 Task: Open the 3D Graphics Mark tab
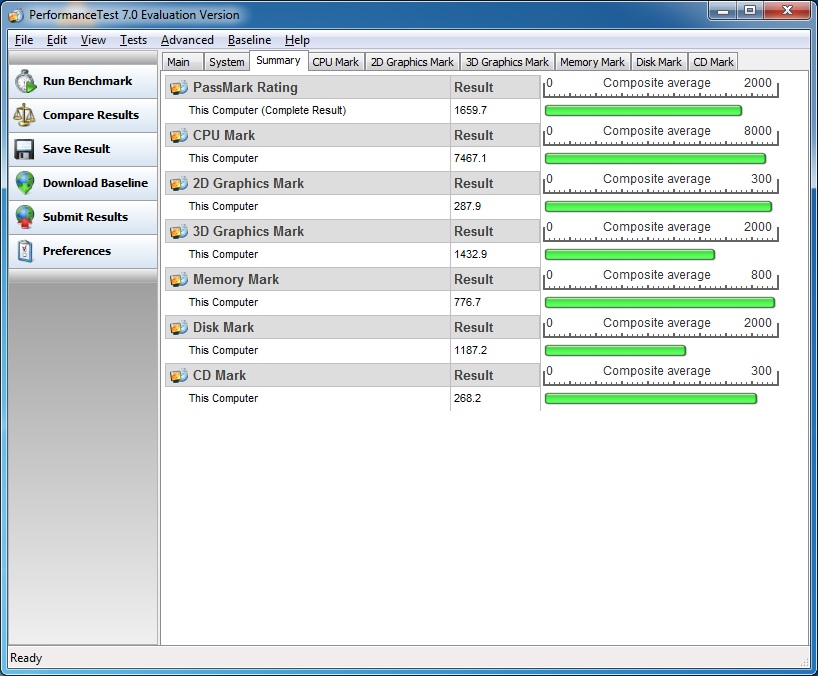point(507,62)
